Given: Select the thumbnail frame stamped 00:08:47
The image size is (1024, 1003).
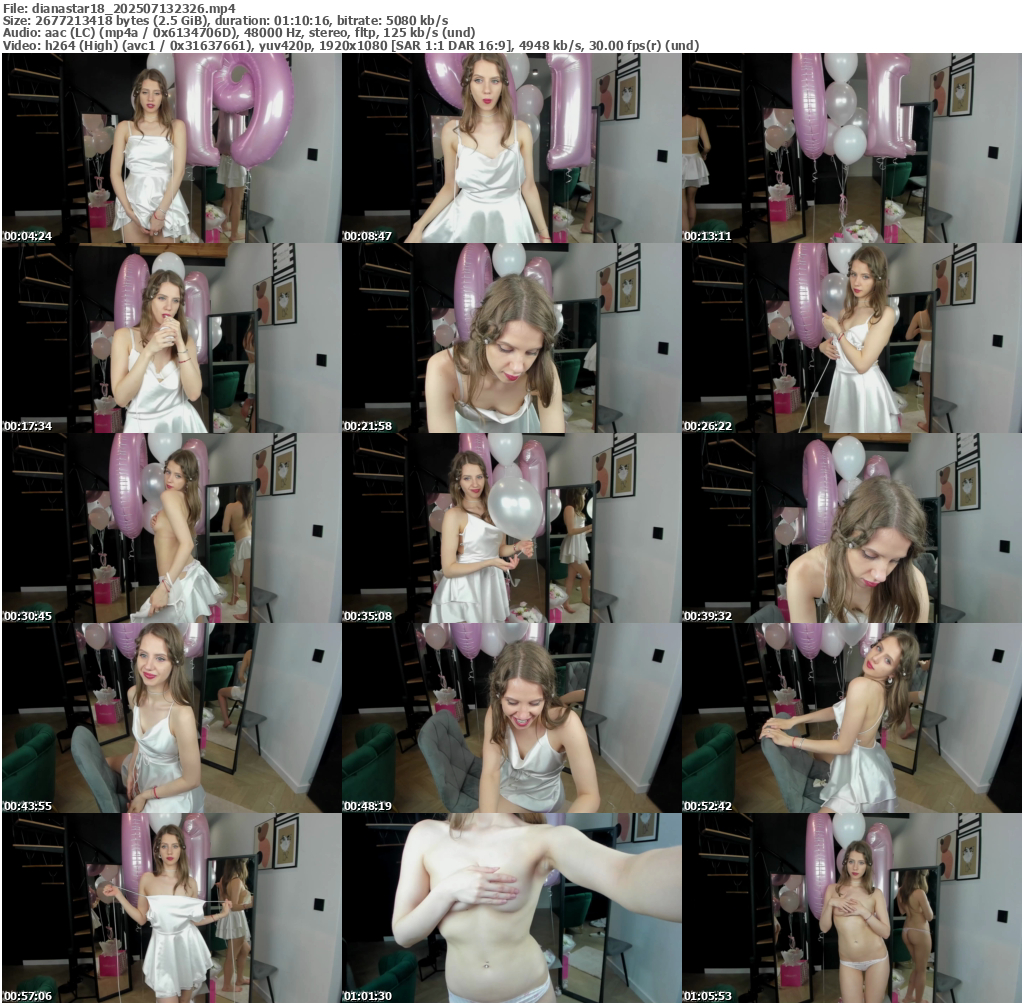Looking at the screenshot, I should (511, 148).
